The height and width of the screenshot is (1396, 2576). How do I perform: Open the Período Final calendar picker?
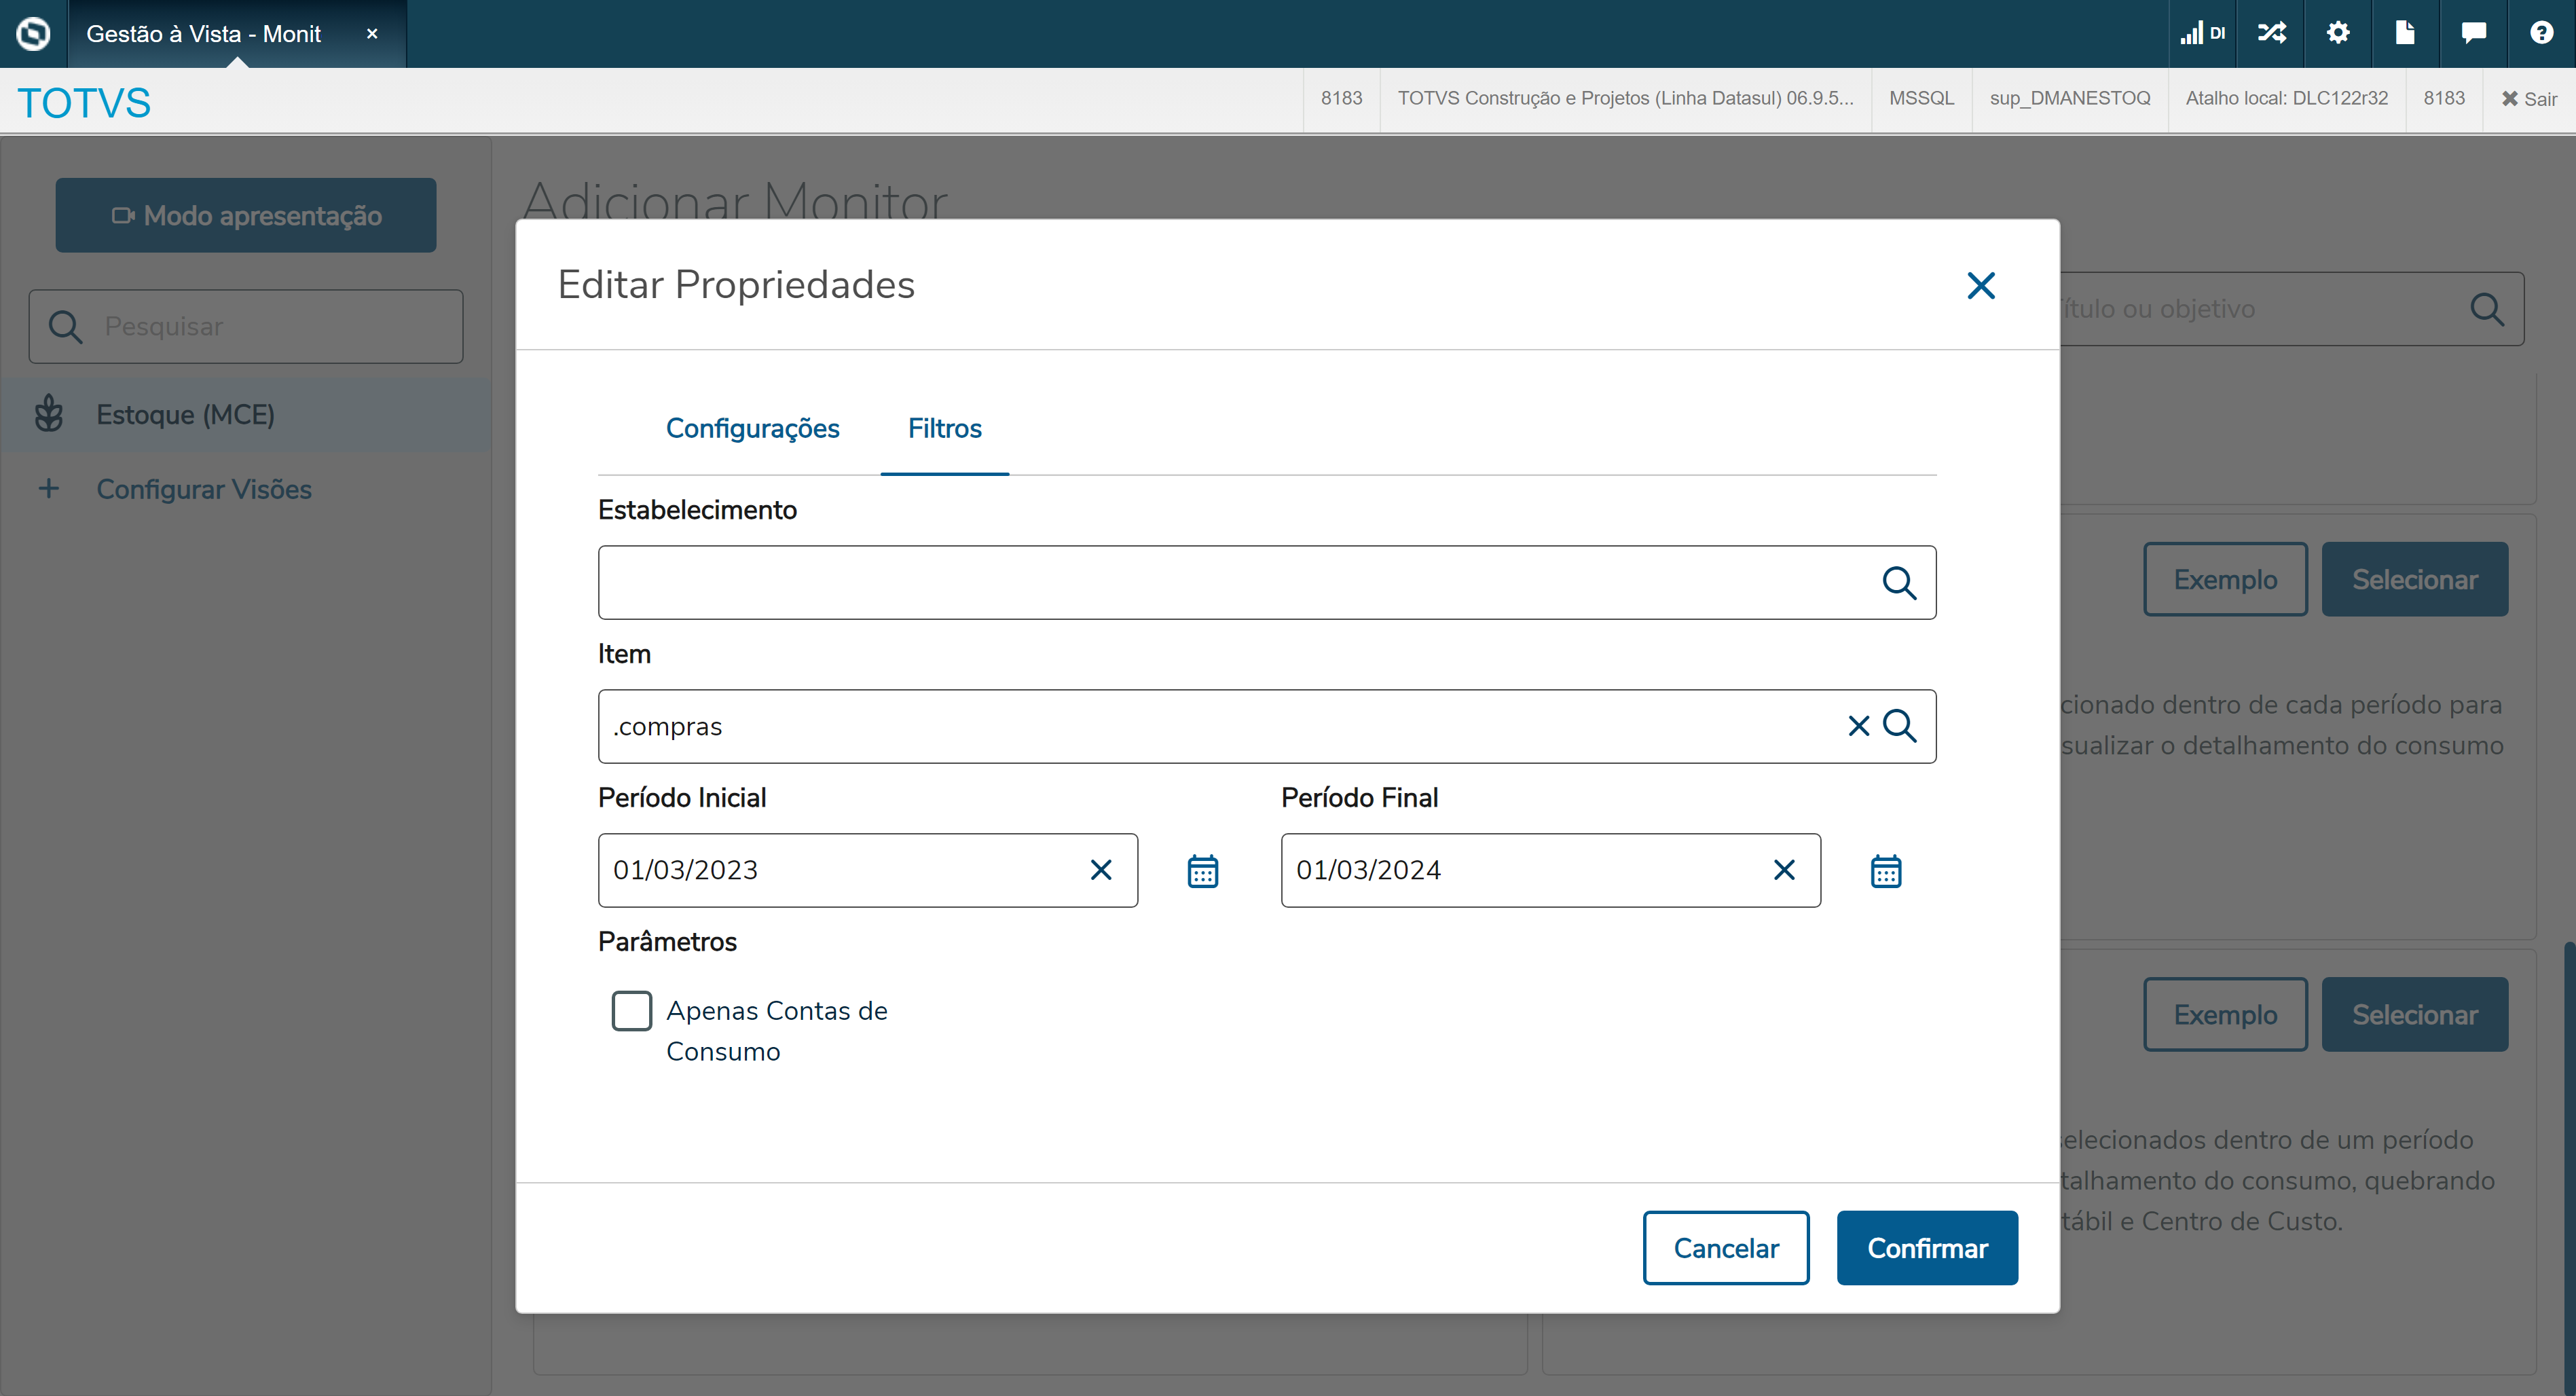click(x=1885, y=871)
